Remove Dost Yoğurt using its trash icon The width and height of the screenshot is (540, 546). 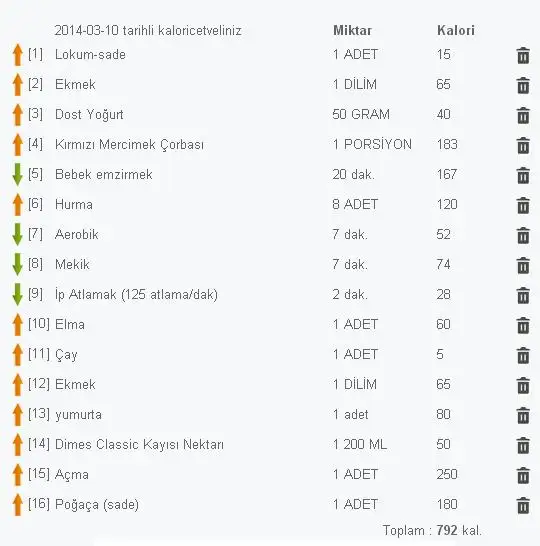click(x=523, y=116)
